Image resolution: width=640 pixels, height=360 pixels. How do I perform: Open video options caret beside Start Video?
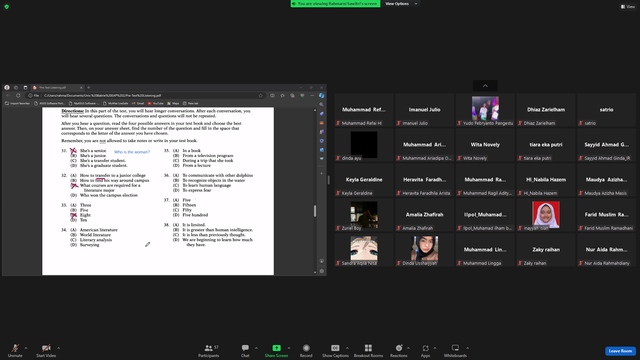point(58,348)
